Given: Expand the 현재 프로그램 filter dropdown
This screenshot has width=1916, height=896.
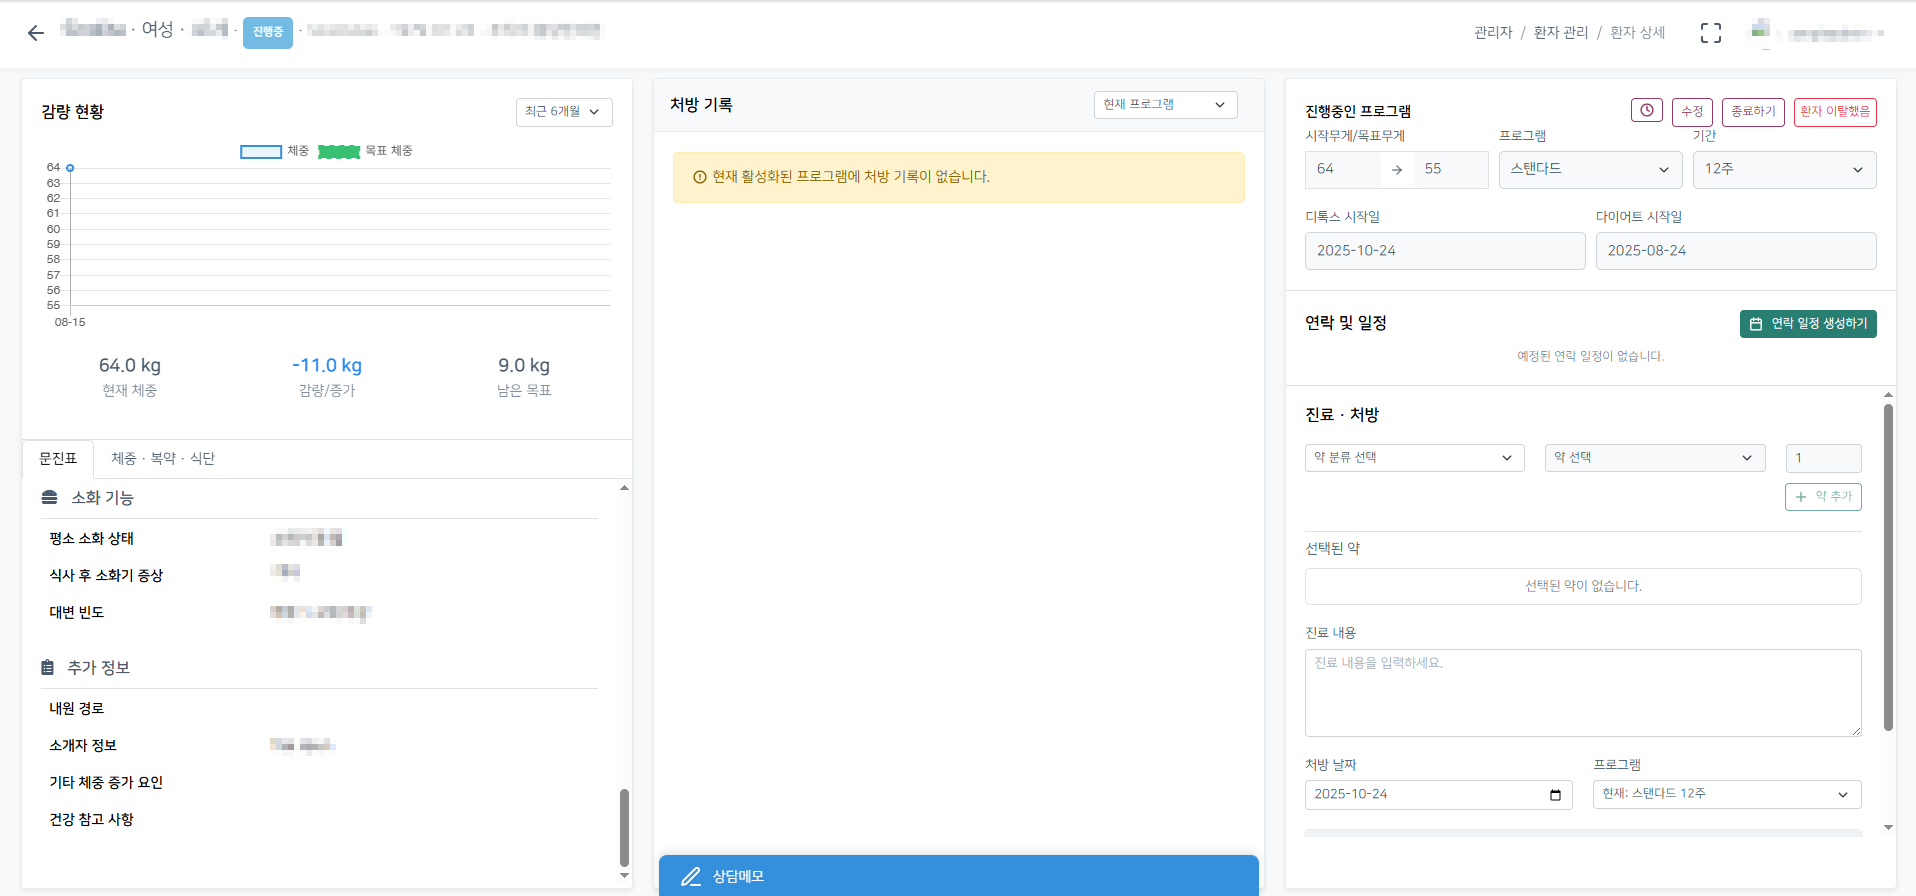Looking at the screenshot, I should pos(1164,105).
